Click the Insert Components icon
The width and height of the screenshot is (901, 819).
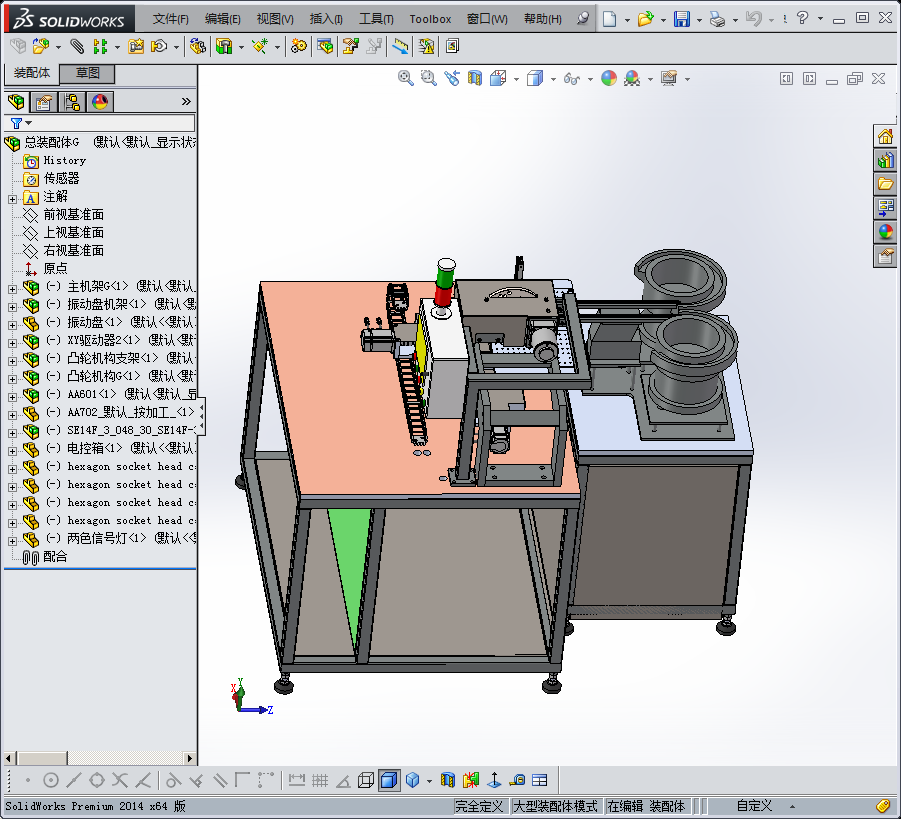coord(40,46)
